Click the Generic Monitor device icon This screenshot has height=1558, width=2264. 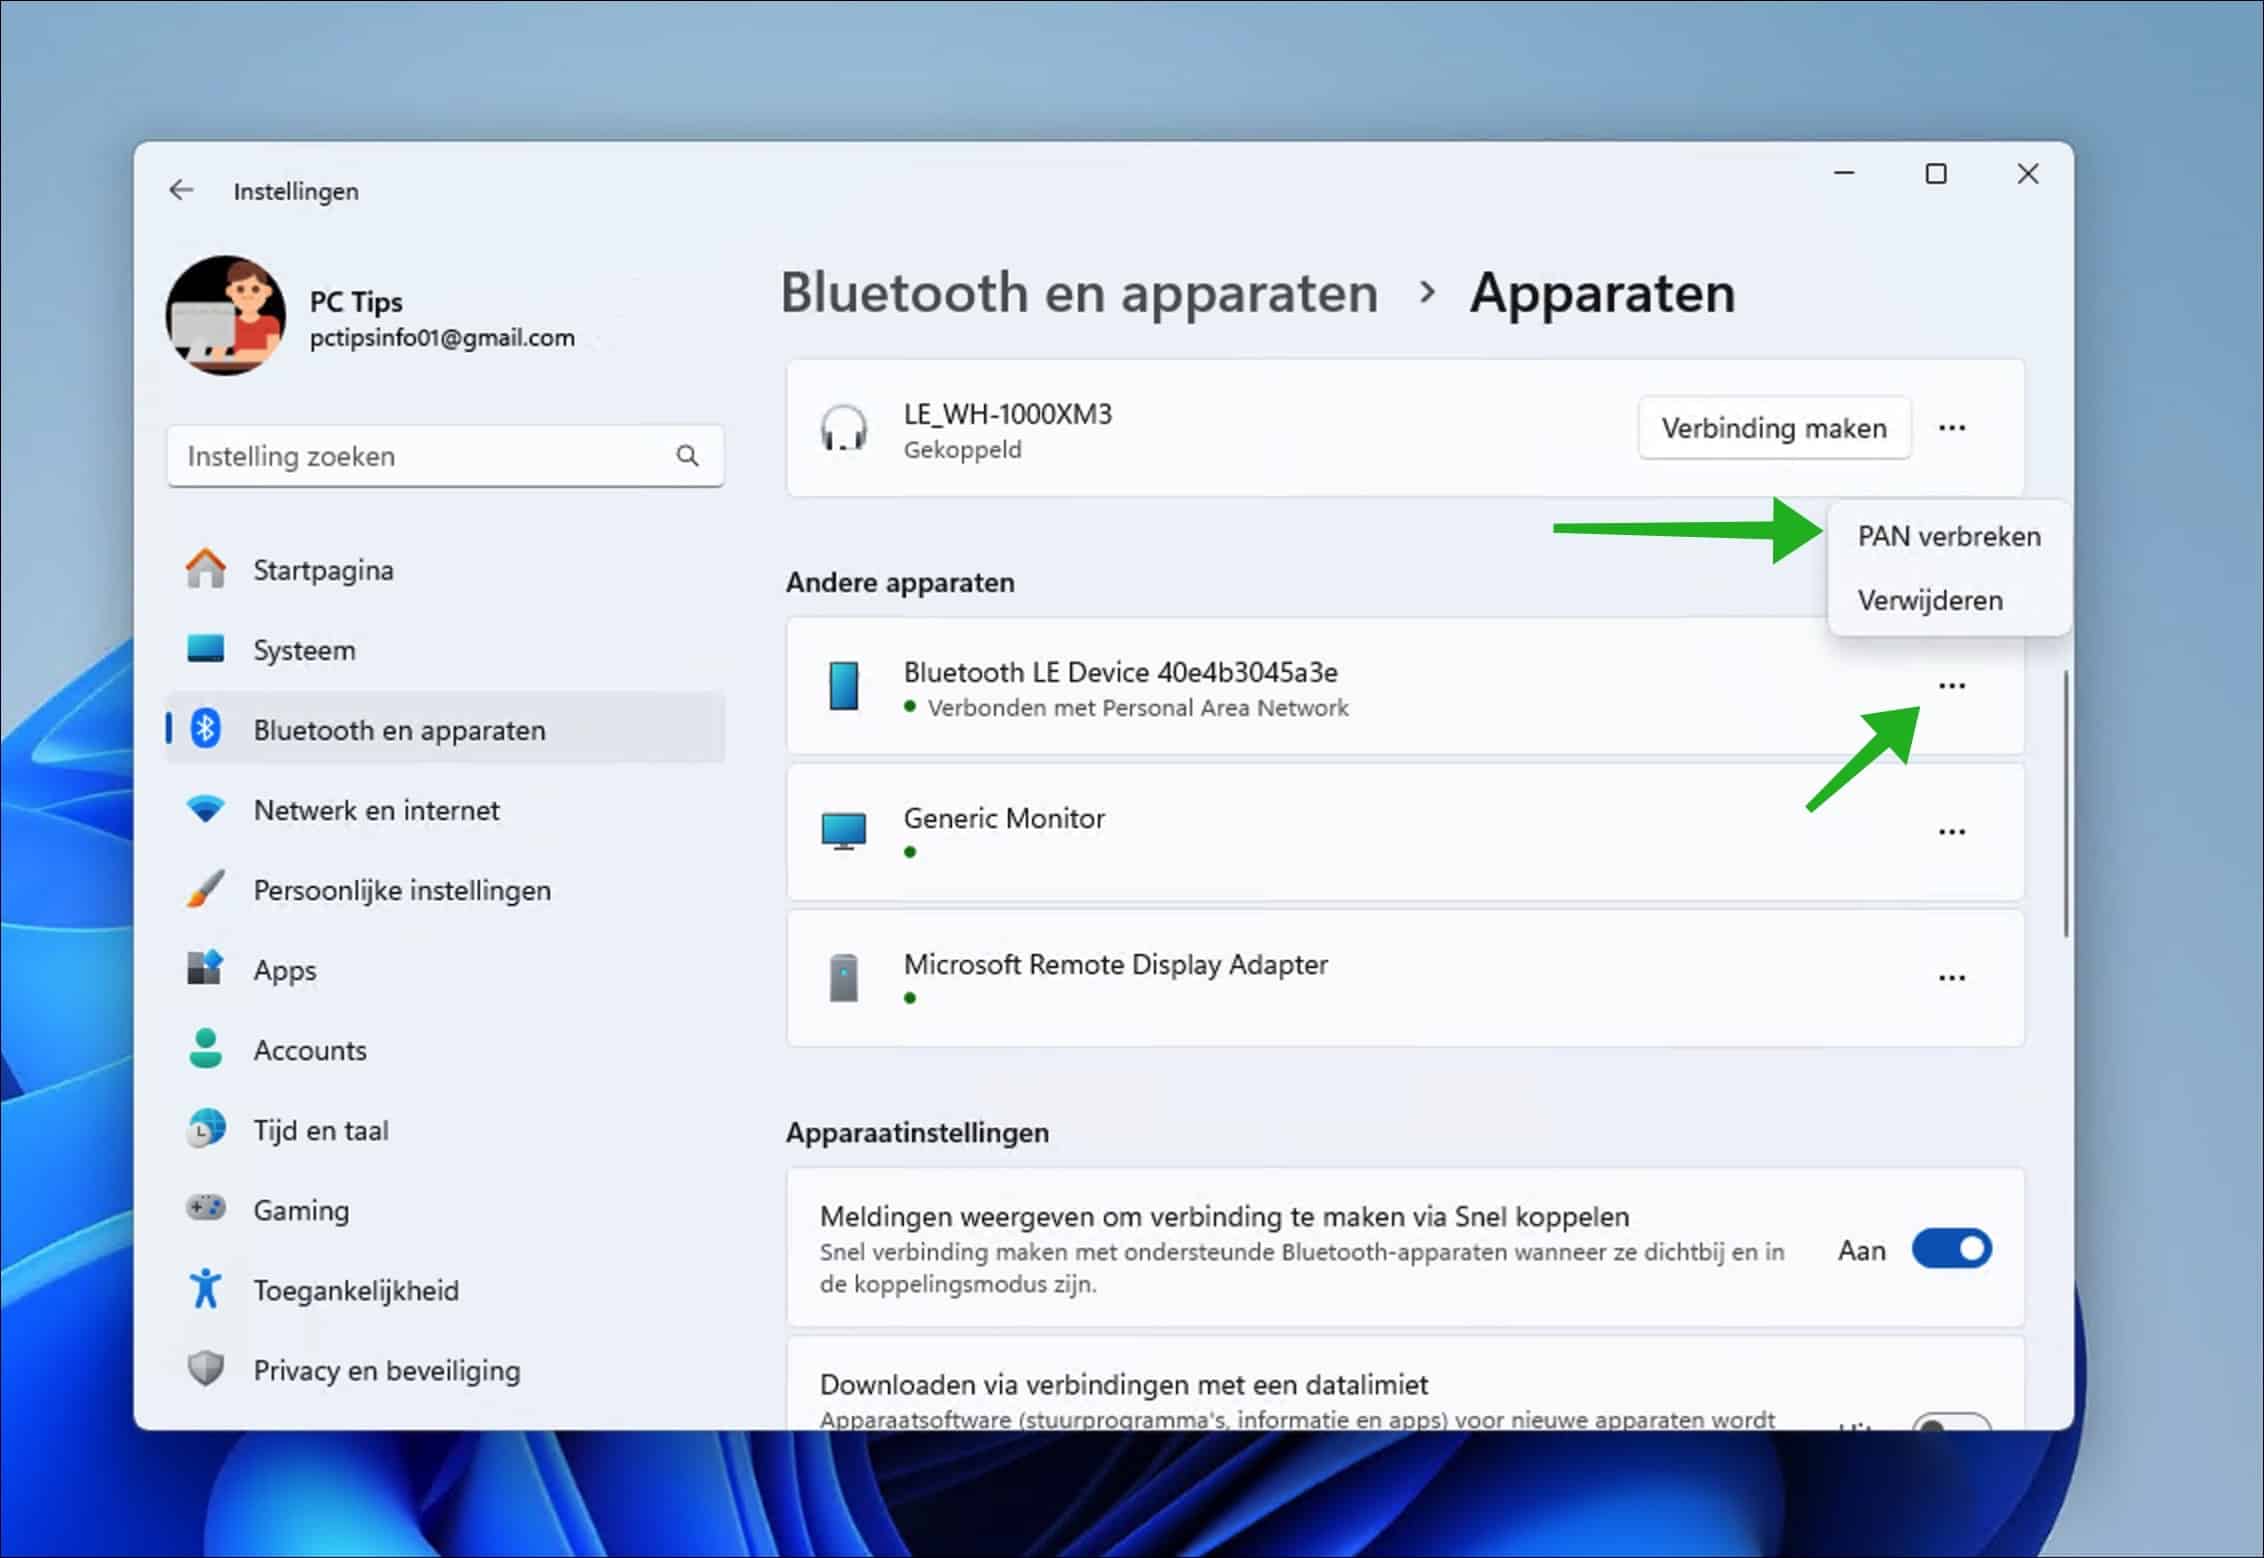pos(845,831)
